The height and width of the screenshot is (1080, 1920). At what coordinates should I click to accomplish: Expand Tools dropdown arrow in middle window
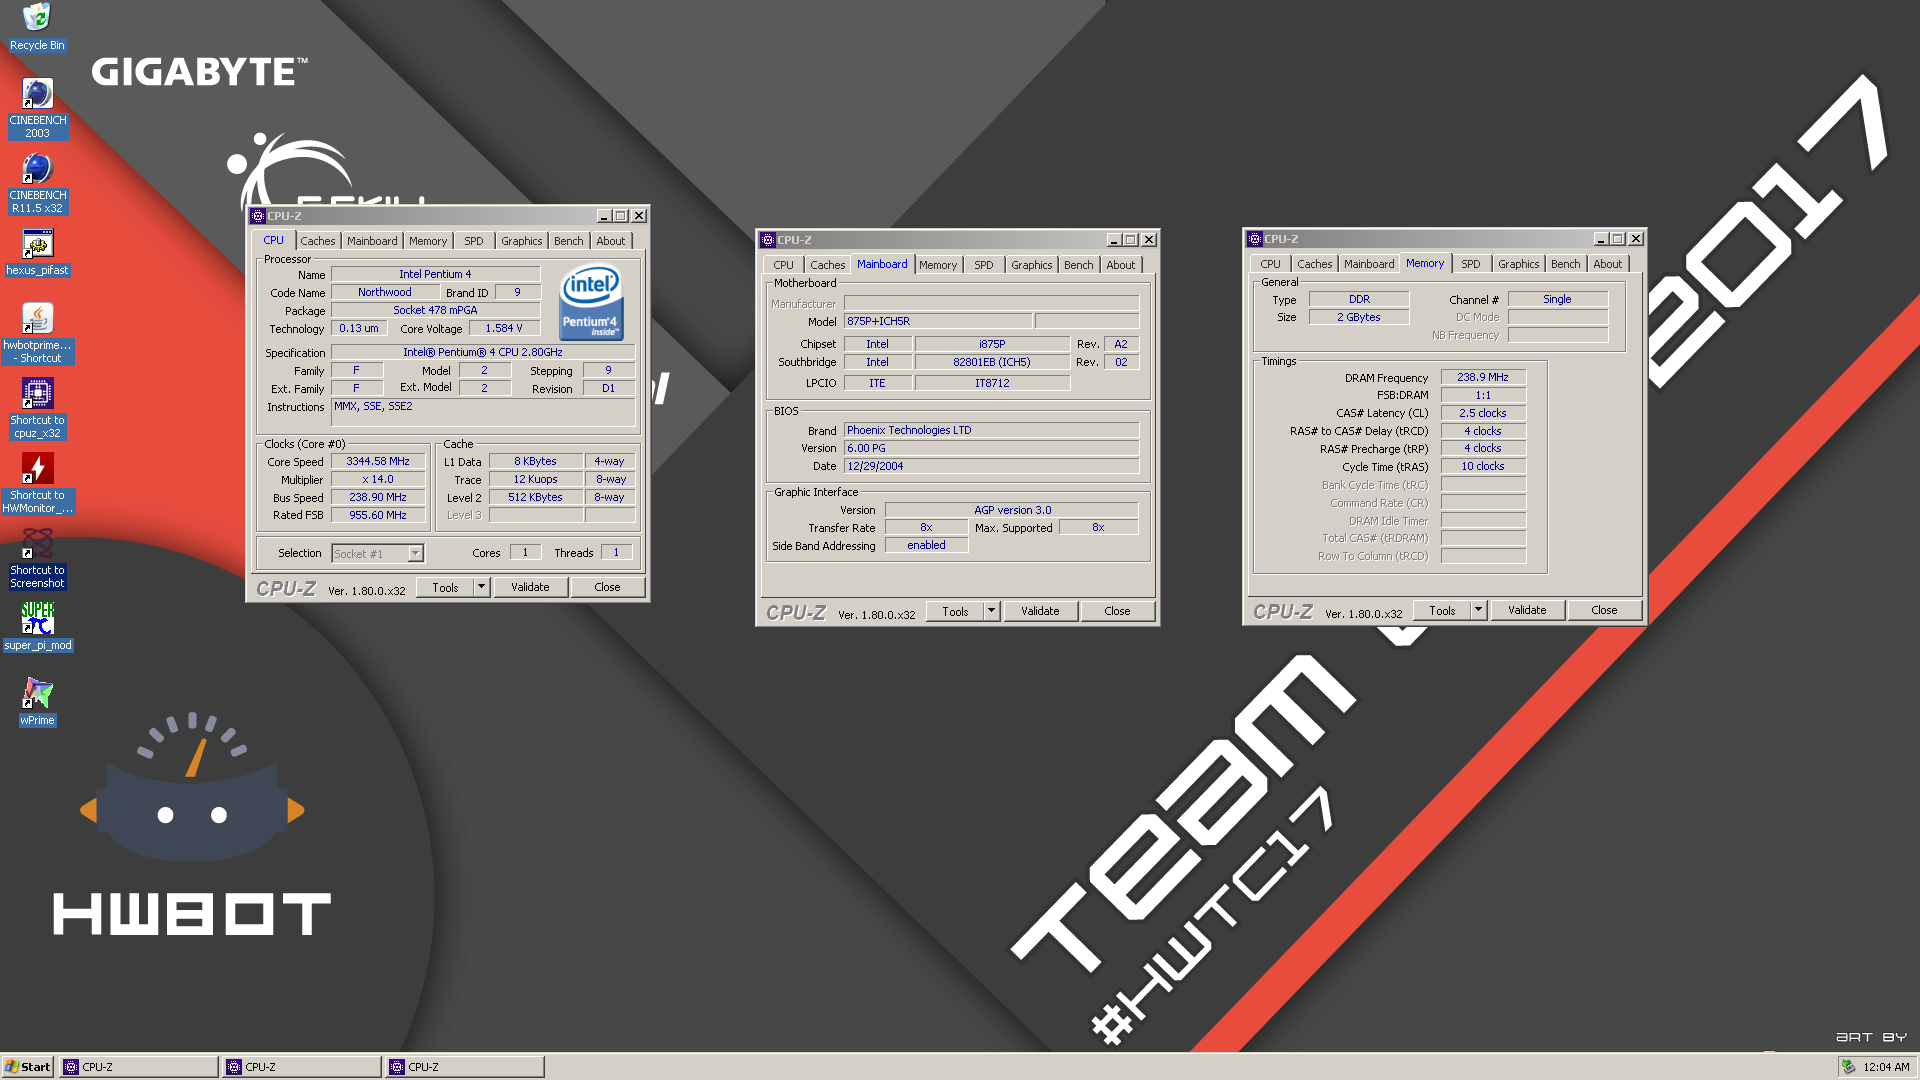(x=992, y=611)
